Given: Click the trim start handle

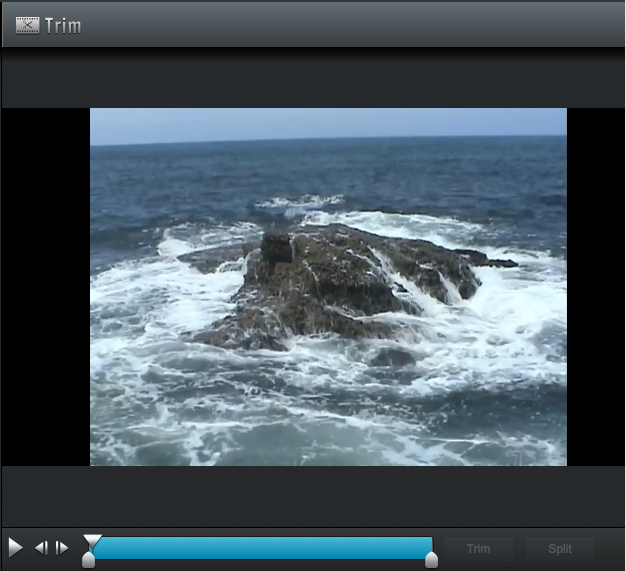Looking at the screenshot, I should [89, 561].
